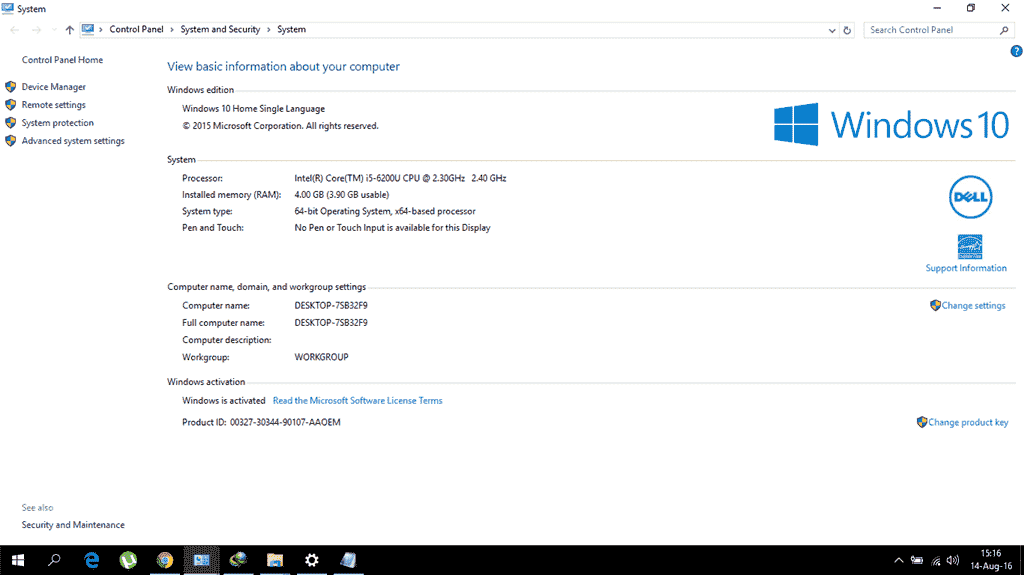
Task: Open Settings gear on the taskbar
Action: click(312, 560)
